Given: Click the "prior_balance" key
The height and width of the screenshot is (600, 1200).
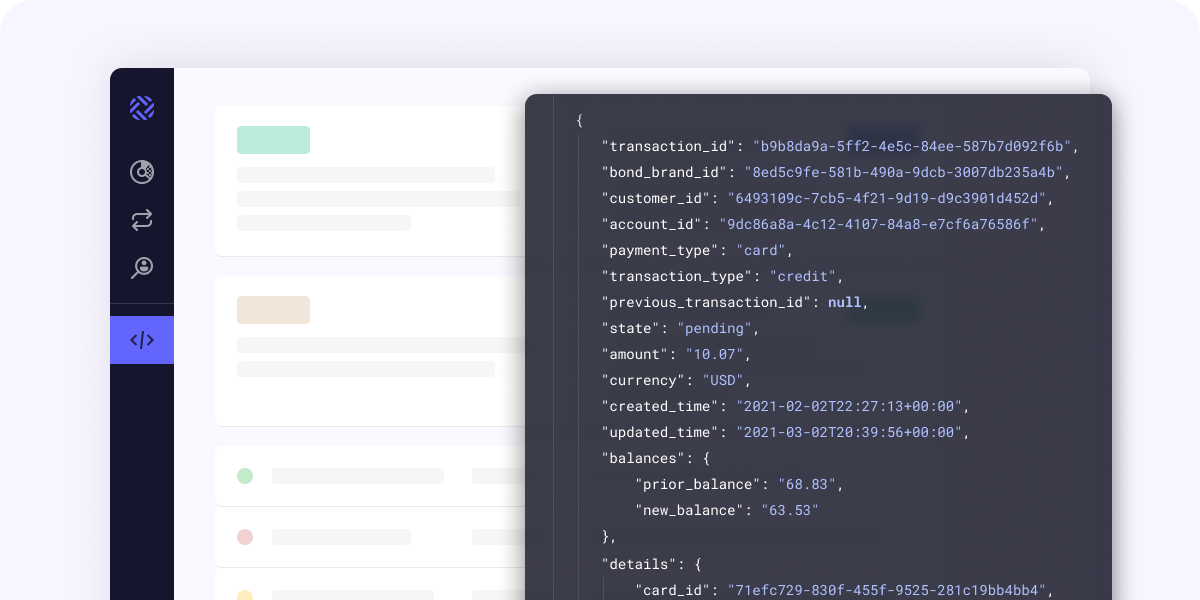Looking at the screenshot, I should (x=698, y=484).
